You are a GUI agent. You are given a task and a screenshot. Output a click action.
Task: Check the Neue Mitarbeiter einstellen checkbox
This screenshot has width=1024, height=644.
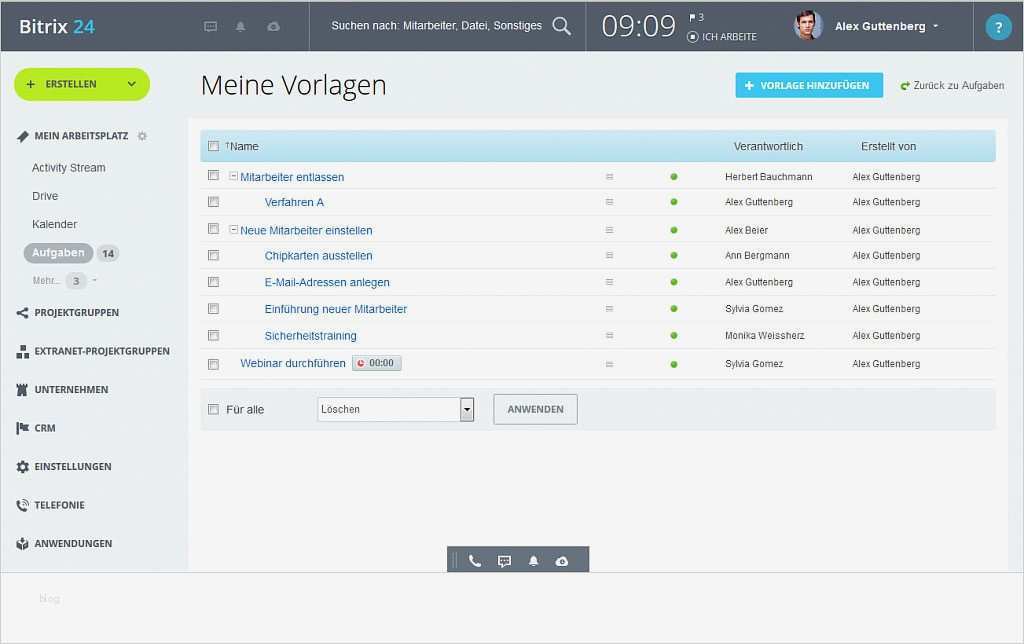(x=214, y=229)
